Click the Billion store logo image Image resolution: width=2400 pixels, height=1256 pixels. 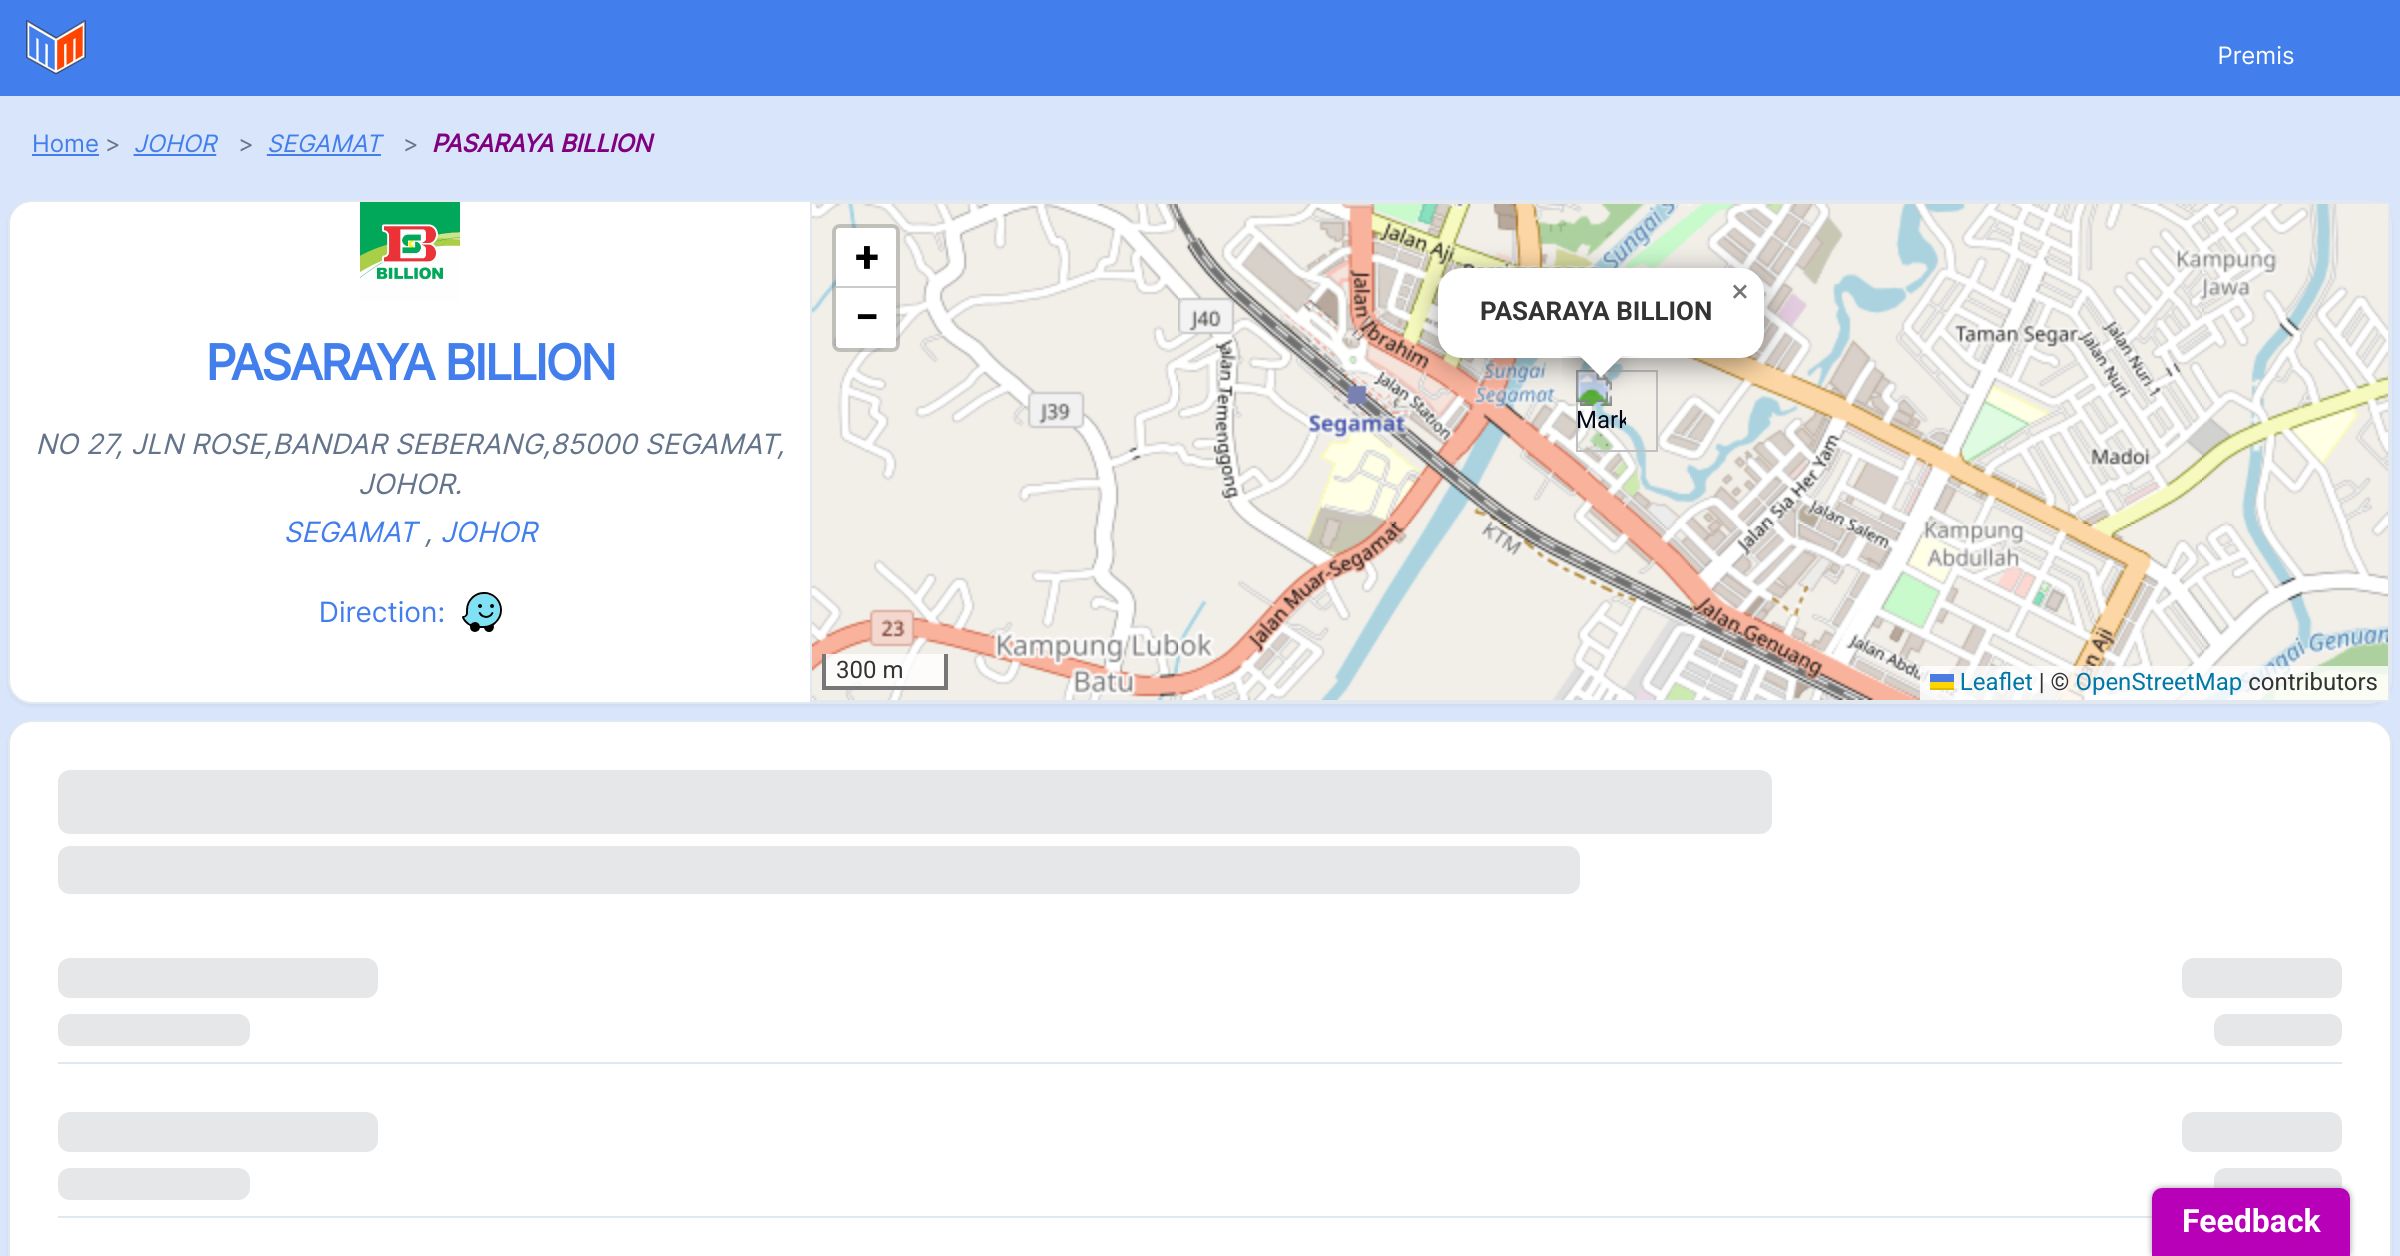pyautogui.click(x=410, y=249)
